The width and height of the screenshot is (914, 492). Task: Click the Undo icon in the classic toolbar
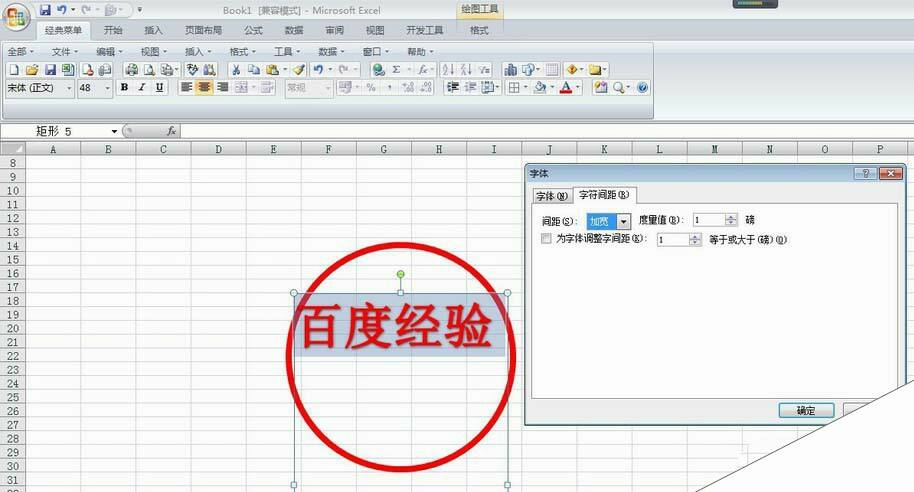pos(318,70)
